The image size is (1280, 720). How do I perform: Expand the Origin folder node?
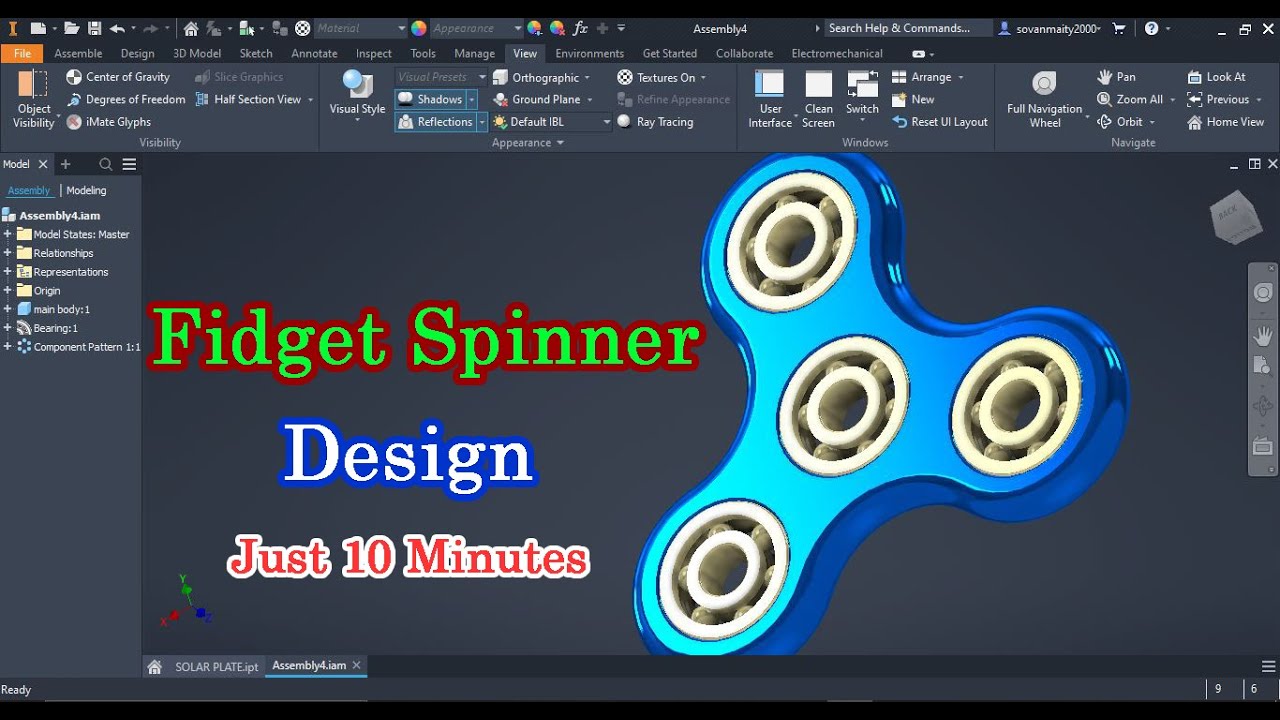[7, 291]
